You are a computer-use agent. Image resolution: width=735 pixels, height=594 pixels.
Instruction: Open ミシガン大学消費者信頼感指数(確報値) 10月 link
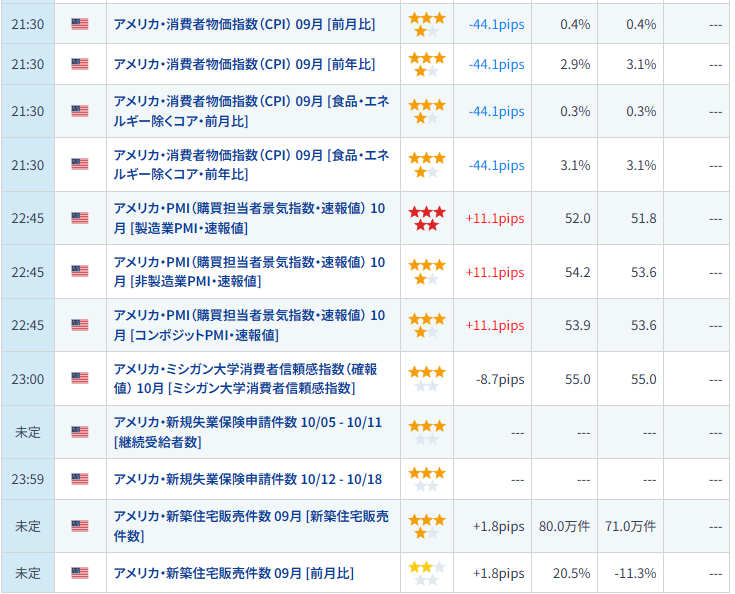[246, 379]
